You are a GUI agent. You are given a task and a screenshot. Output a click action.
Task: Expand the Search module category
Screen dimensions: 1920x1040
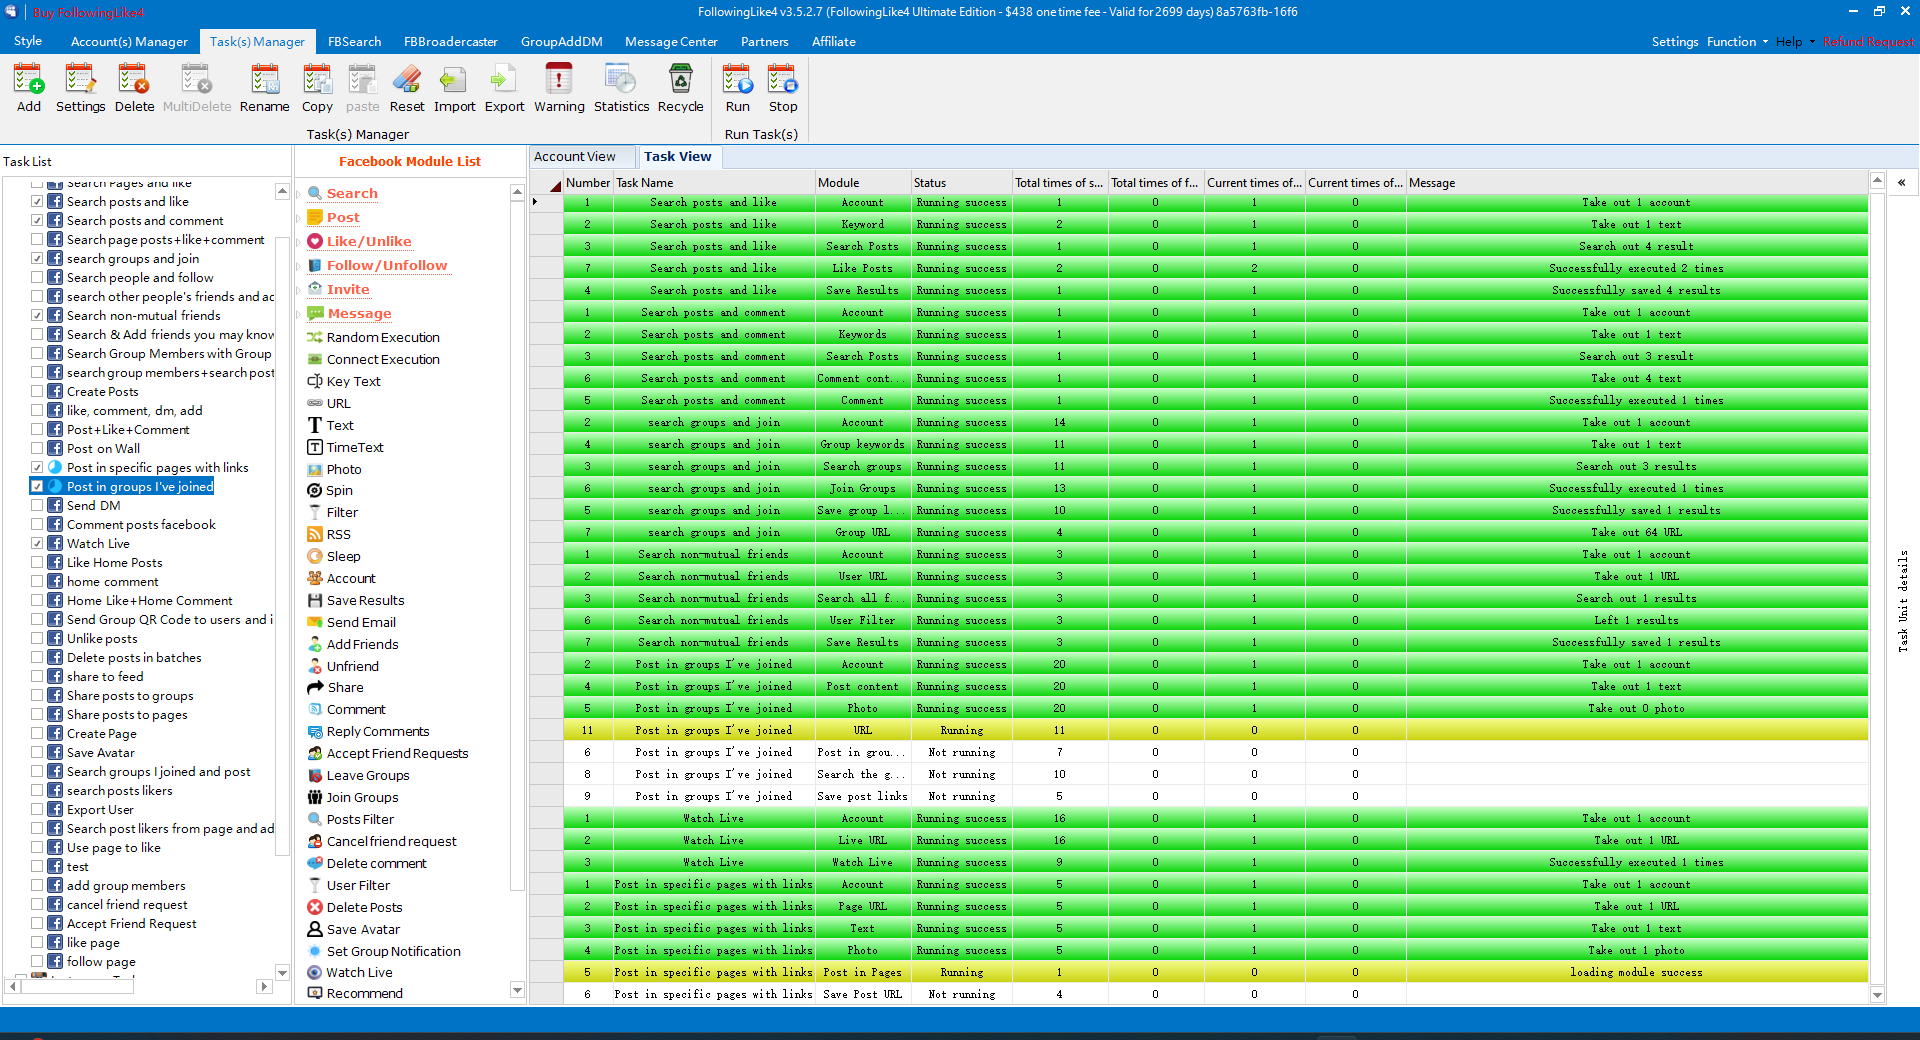(x=299, y=194)
